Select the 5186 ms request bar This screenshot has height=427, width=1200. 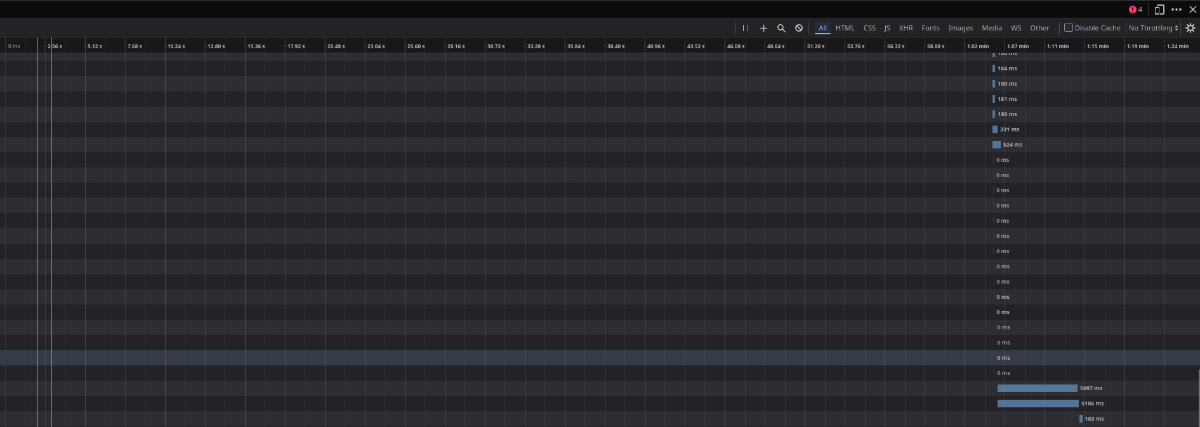point(1037,403)
